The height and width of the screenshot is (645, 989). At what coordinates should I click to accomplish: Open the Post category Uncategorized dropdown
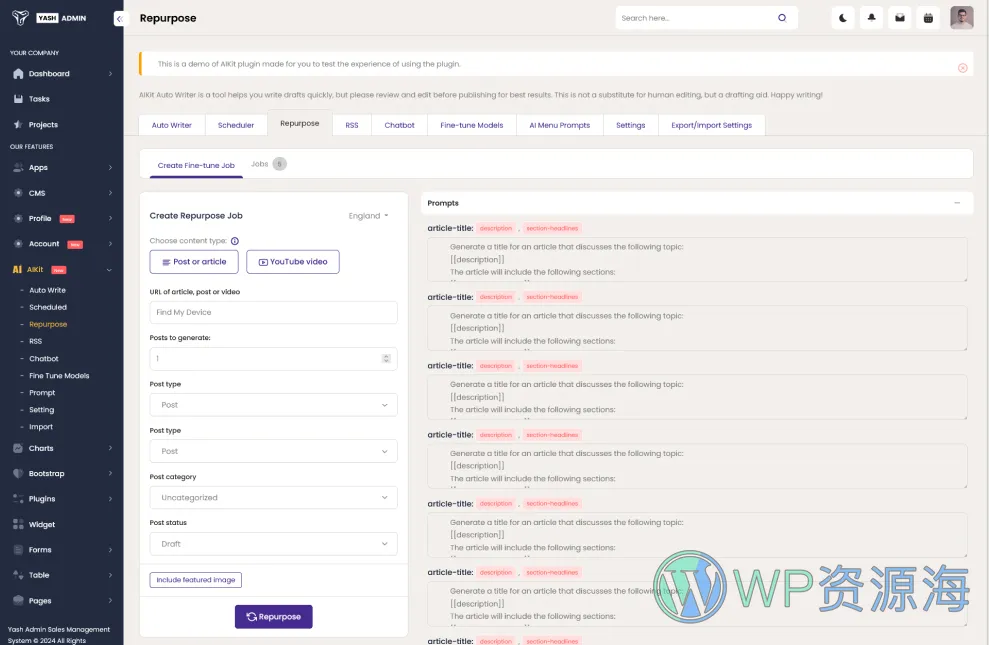273,497
